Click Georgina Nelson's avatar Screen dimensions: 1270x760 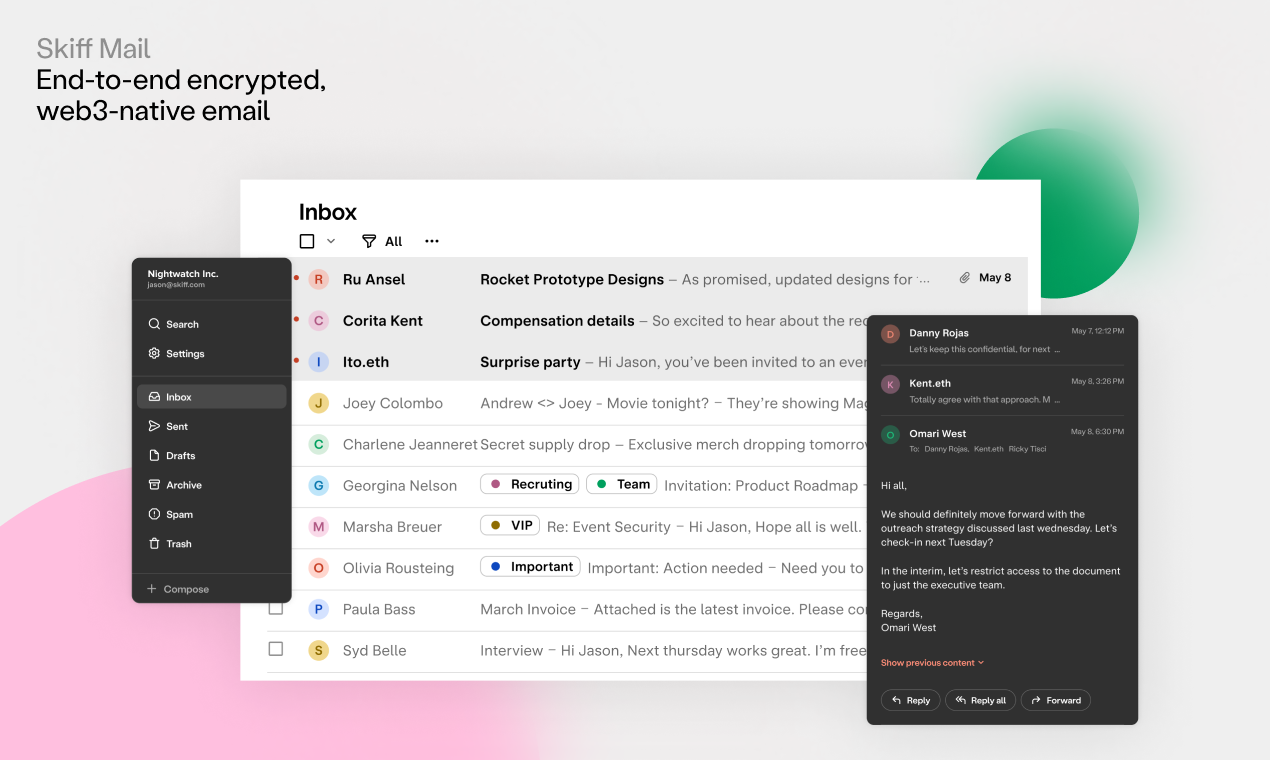(319, 486)
